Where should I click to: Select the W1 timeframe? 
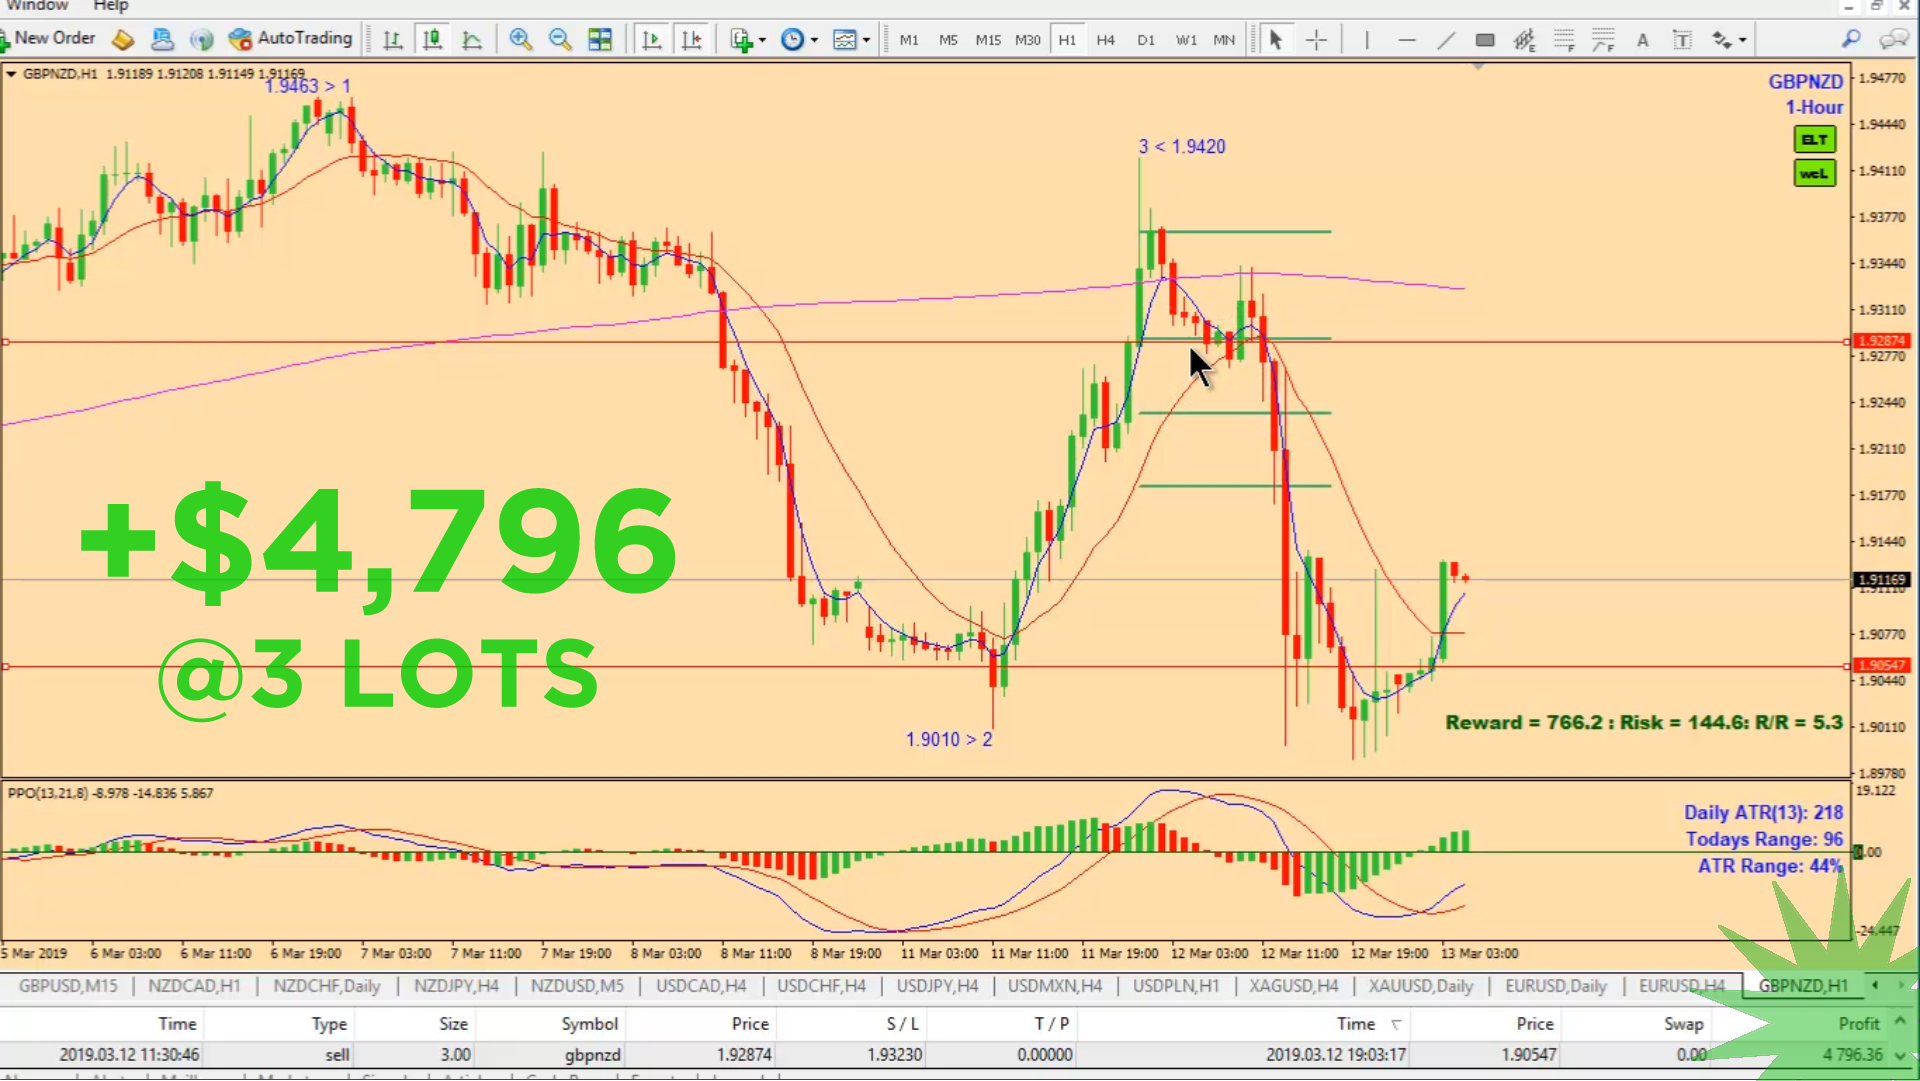coord(1186,40)
